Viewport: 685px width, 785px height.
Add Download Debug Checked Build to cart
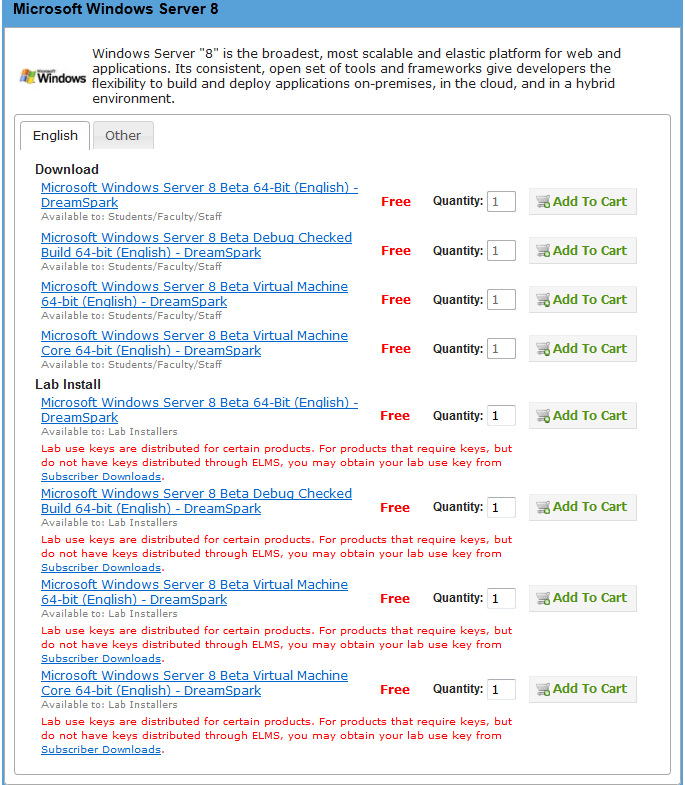[583, 251]
